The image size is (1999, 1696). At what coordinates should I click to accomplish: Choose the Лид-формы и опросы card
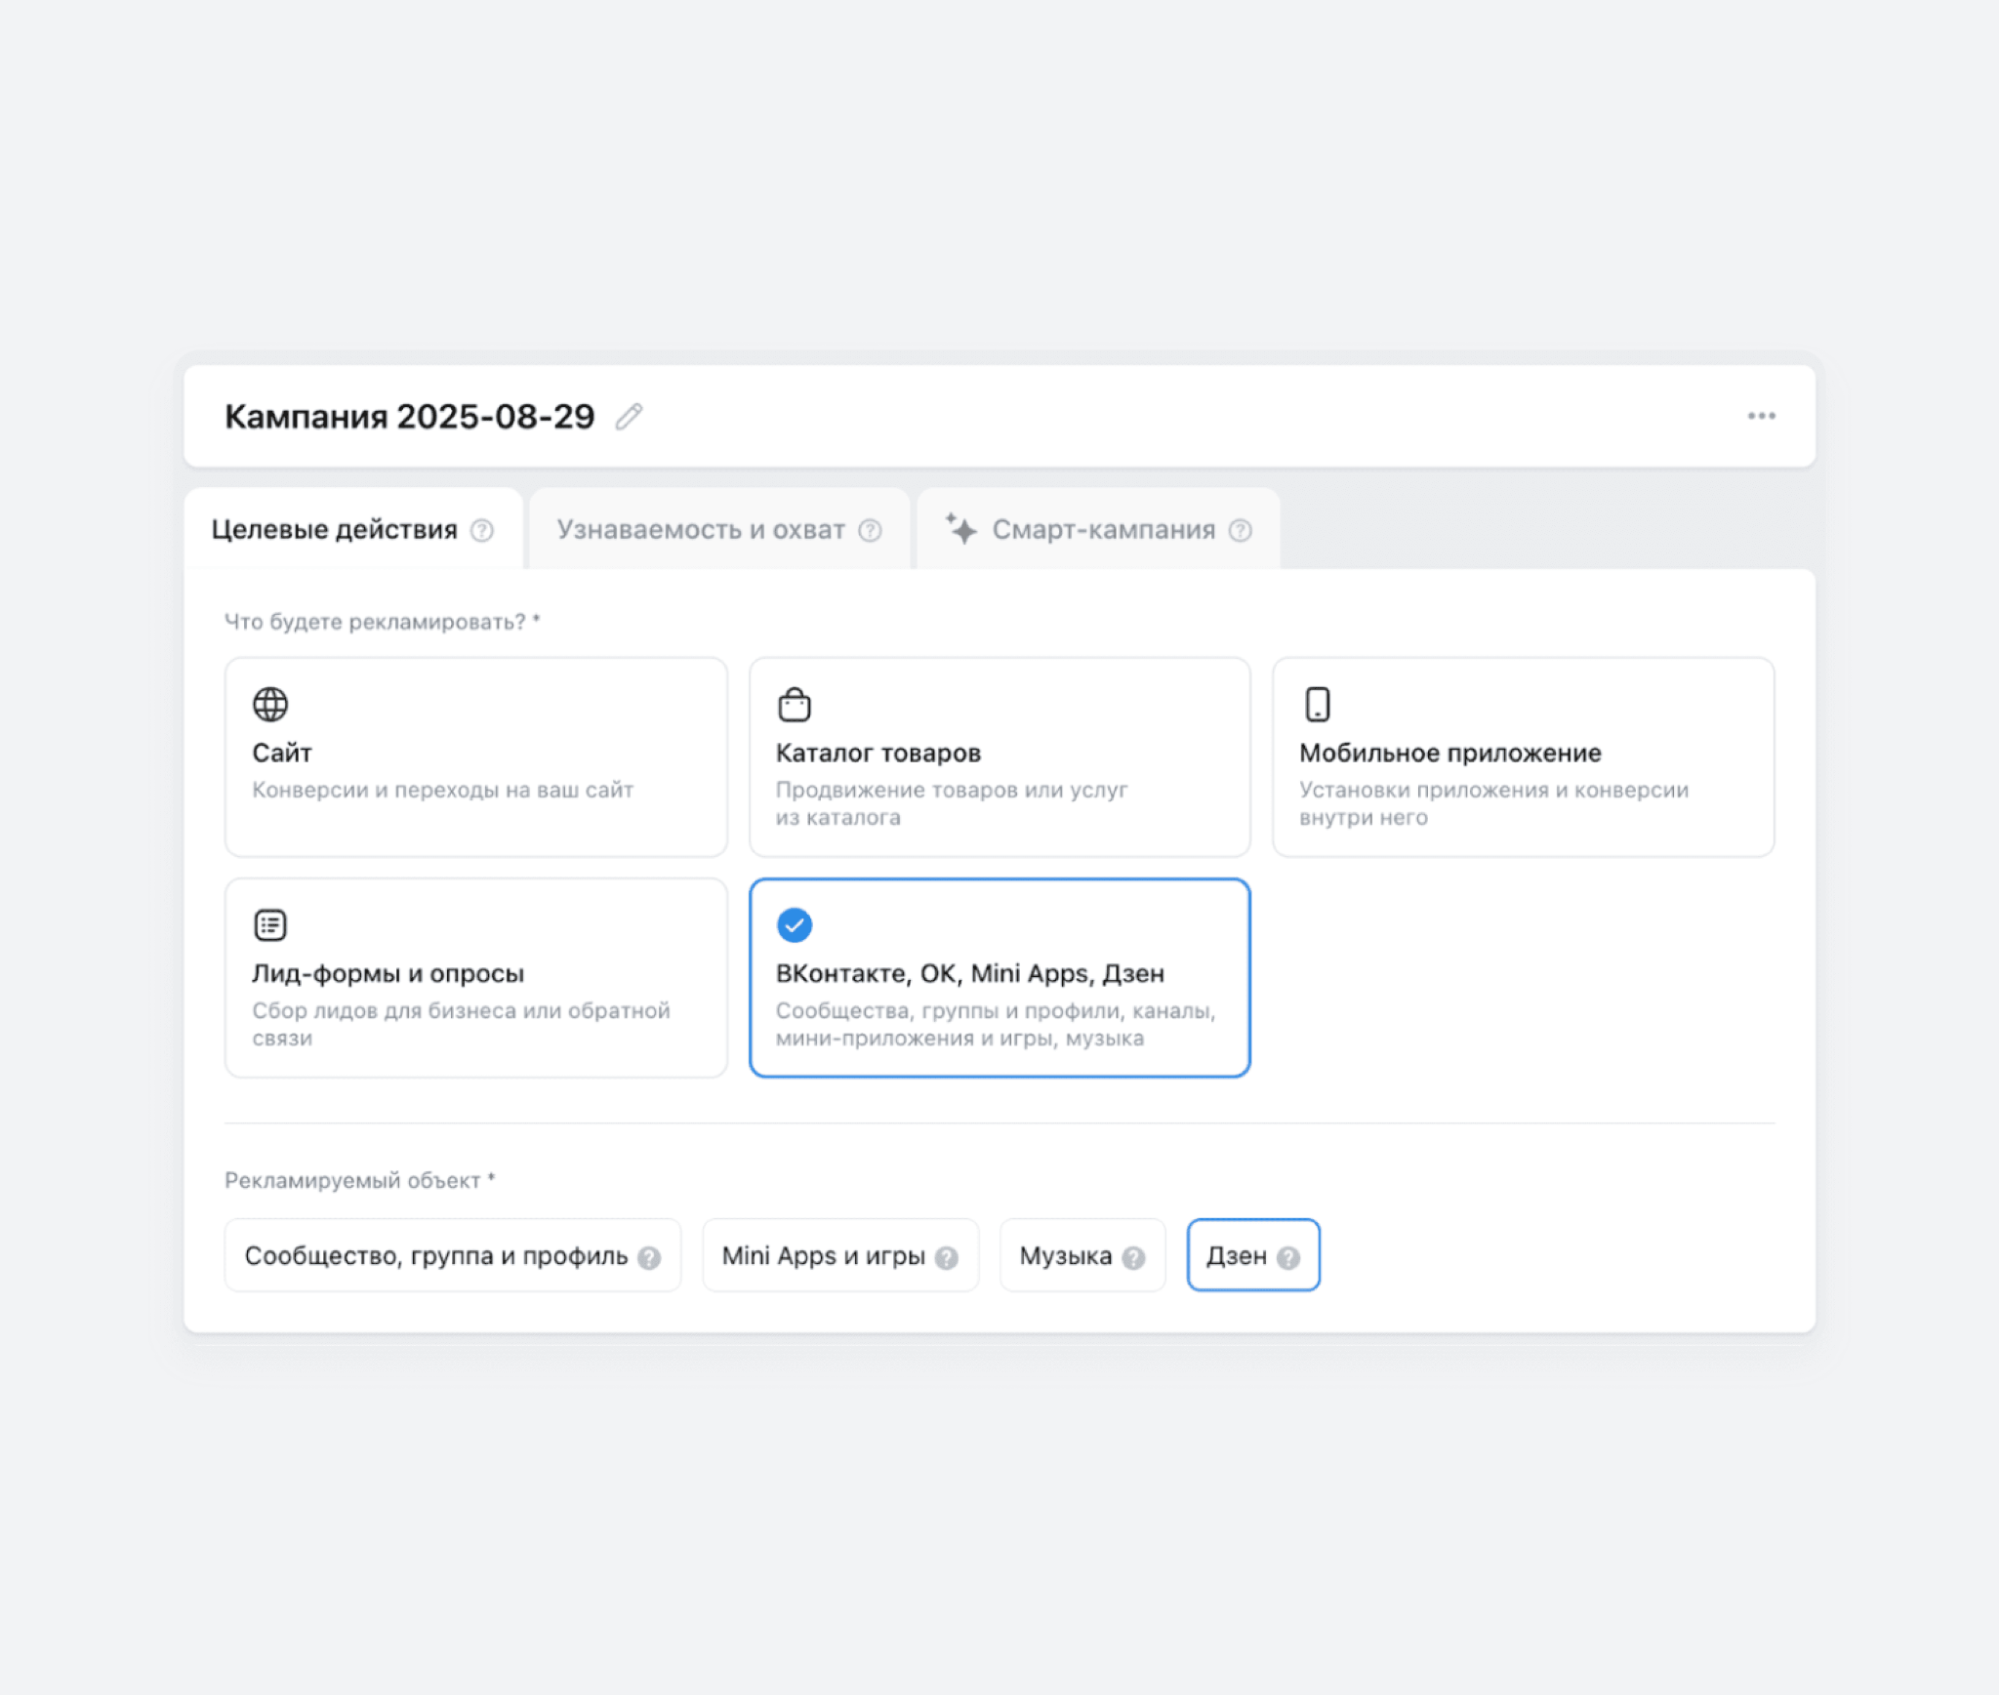click(476, 977)
